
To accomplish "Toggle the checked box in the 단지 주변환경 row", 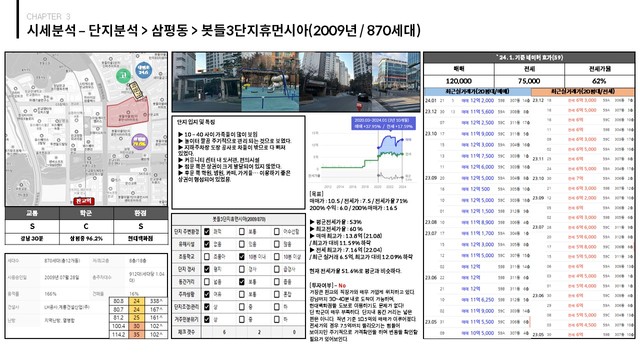I will [207, 231].
